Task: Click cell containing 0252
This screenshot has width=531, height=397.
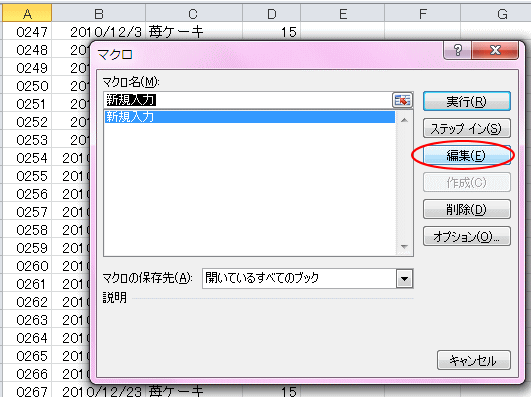Action: point(27,122)
